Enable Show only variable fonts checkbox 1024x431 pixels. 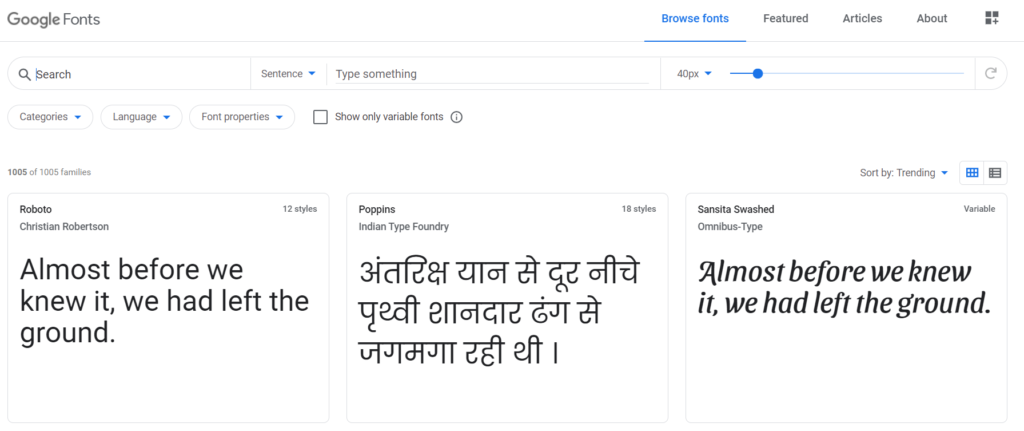coord(320,117)
